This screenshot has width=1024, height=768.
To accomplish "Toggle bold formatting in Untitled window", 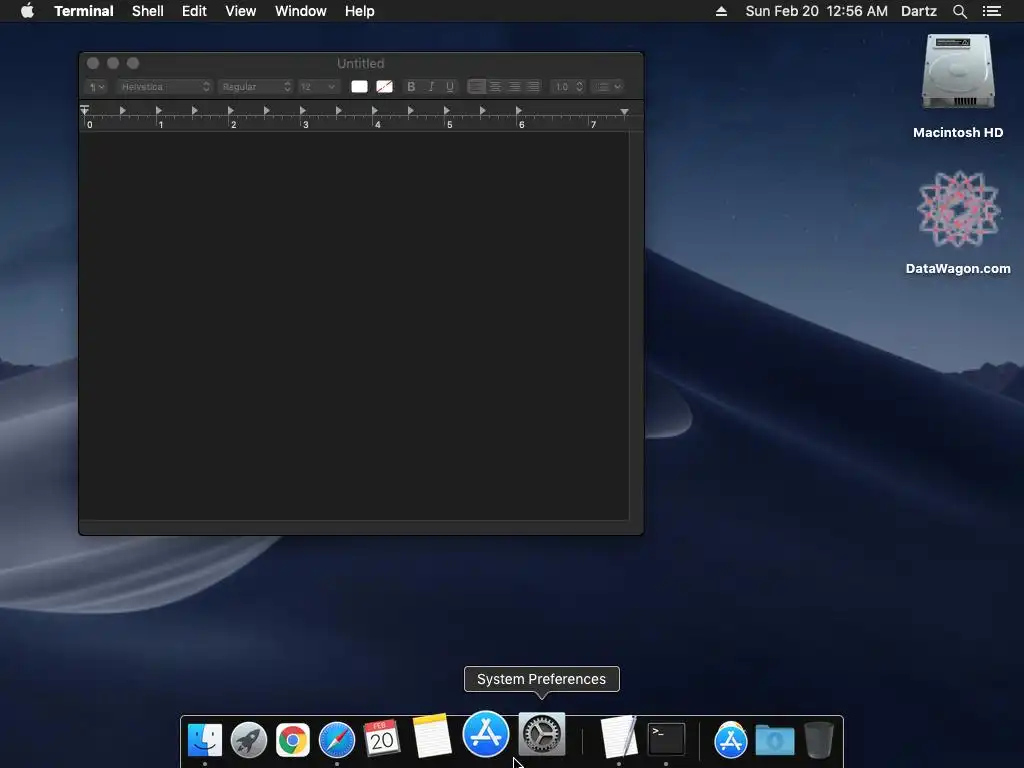I will tap(411, 86).
